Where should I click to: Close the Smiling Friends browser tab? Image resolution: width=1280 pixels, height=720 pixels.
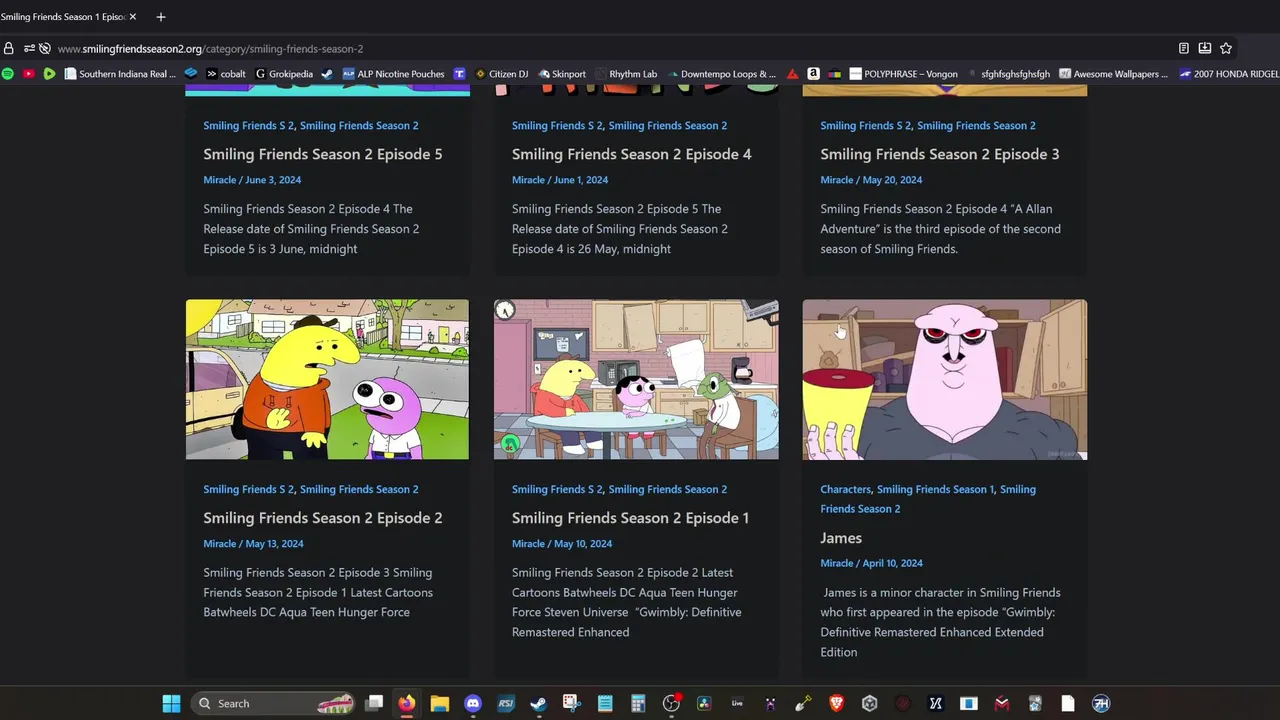coord(133,16)
